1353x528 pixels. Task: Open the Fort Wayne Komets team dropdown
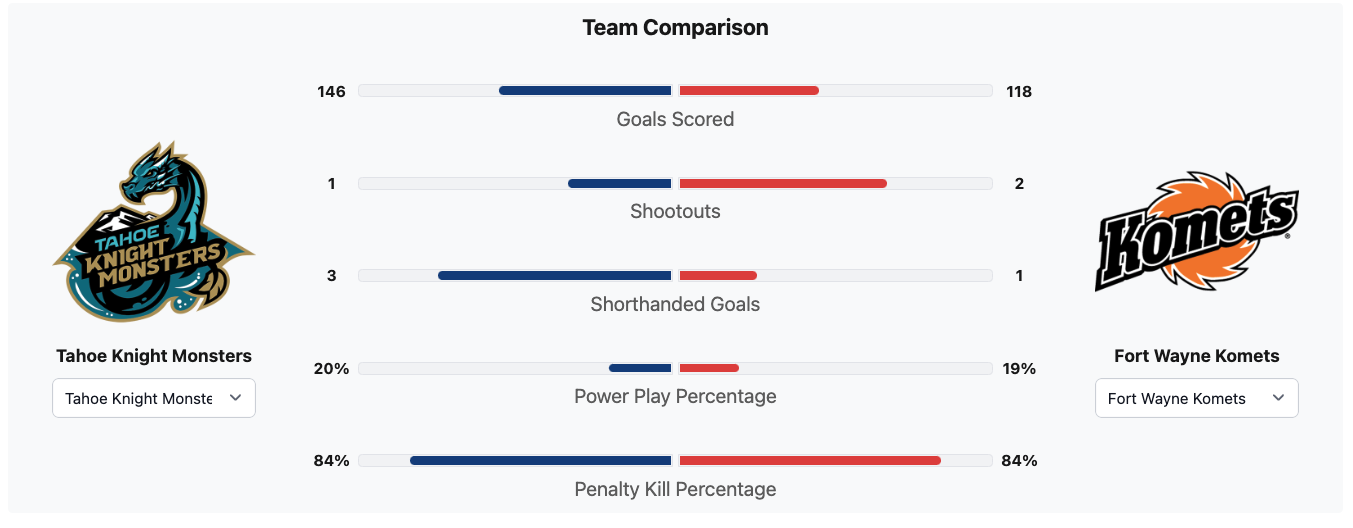1196,398
